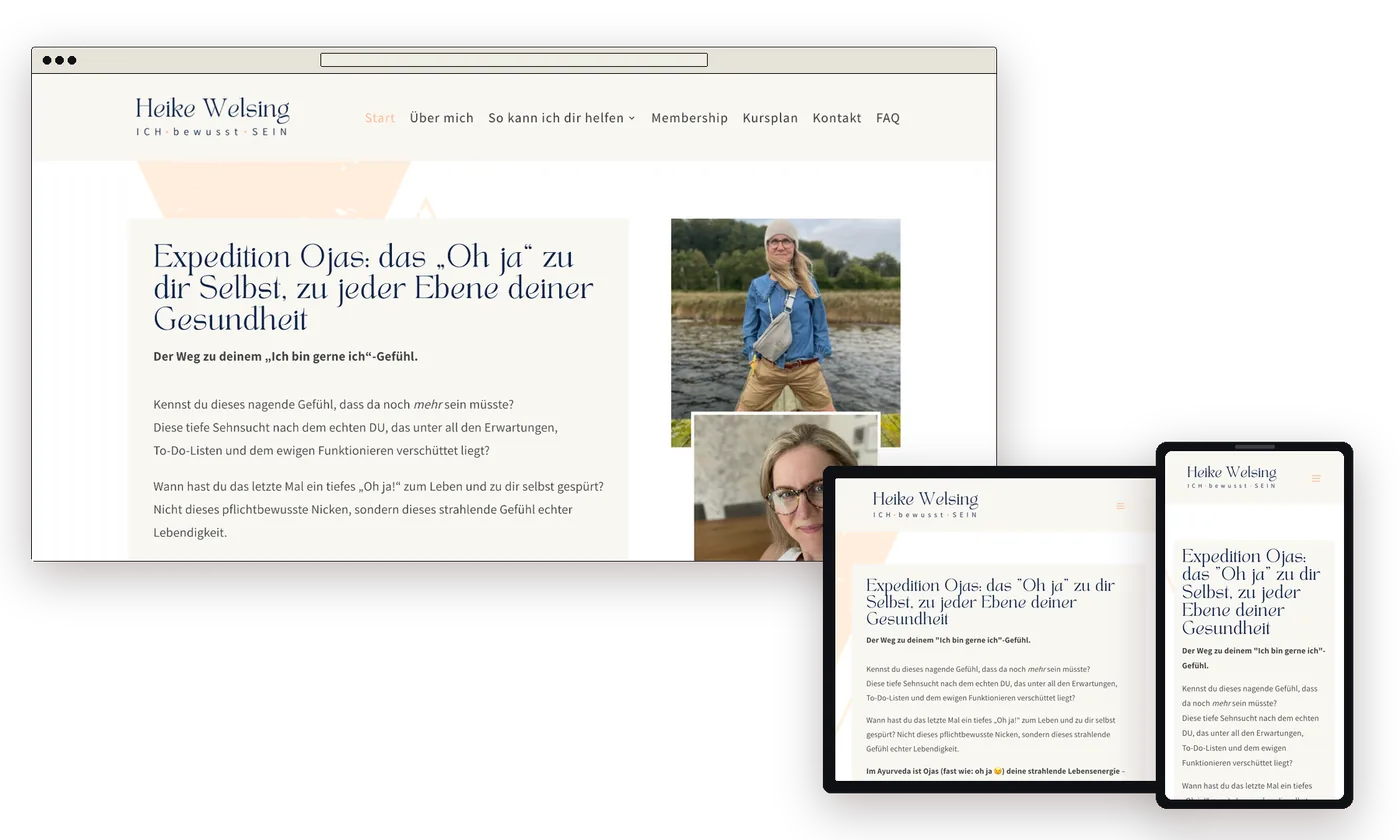This screenshot has height=840, width=1400.
Task: Open hamburger menu on phone mockup
Action: coord(1316,478)
